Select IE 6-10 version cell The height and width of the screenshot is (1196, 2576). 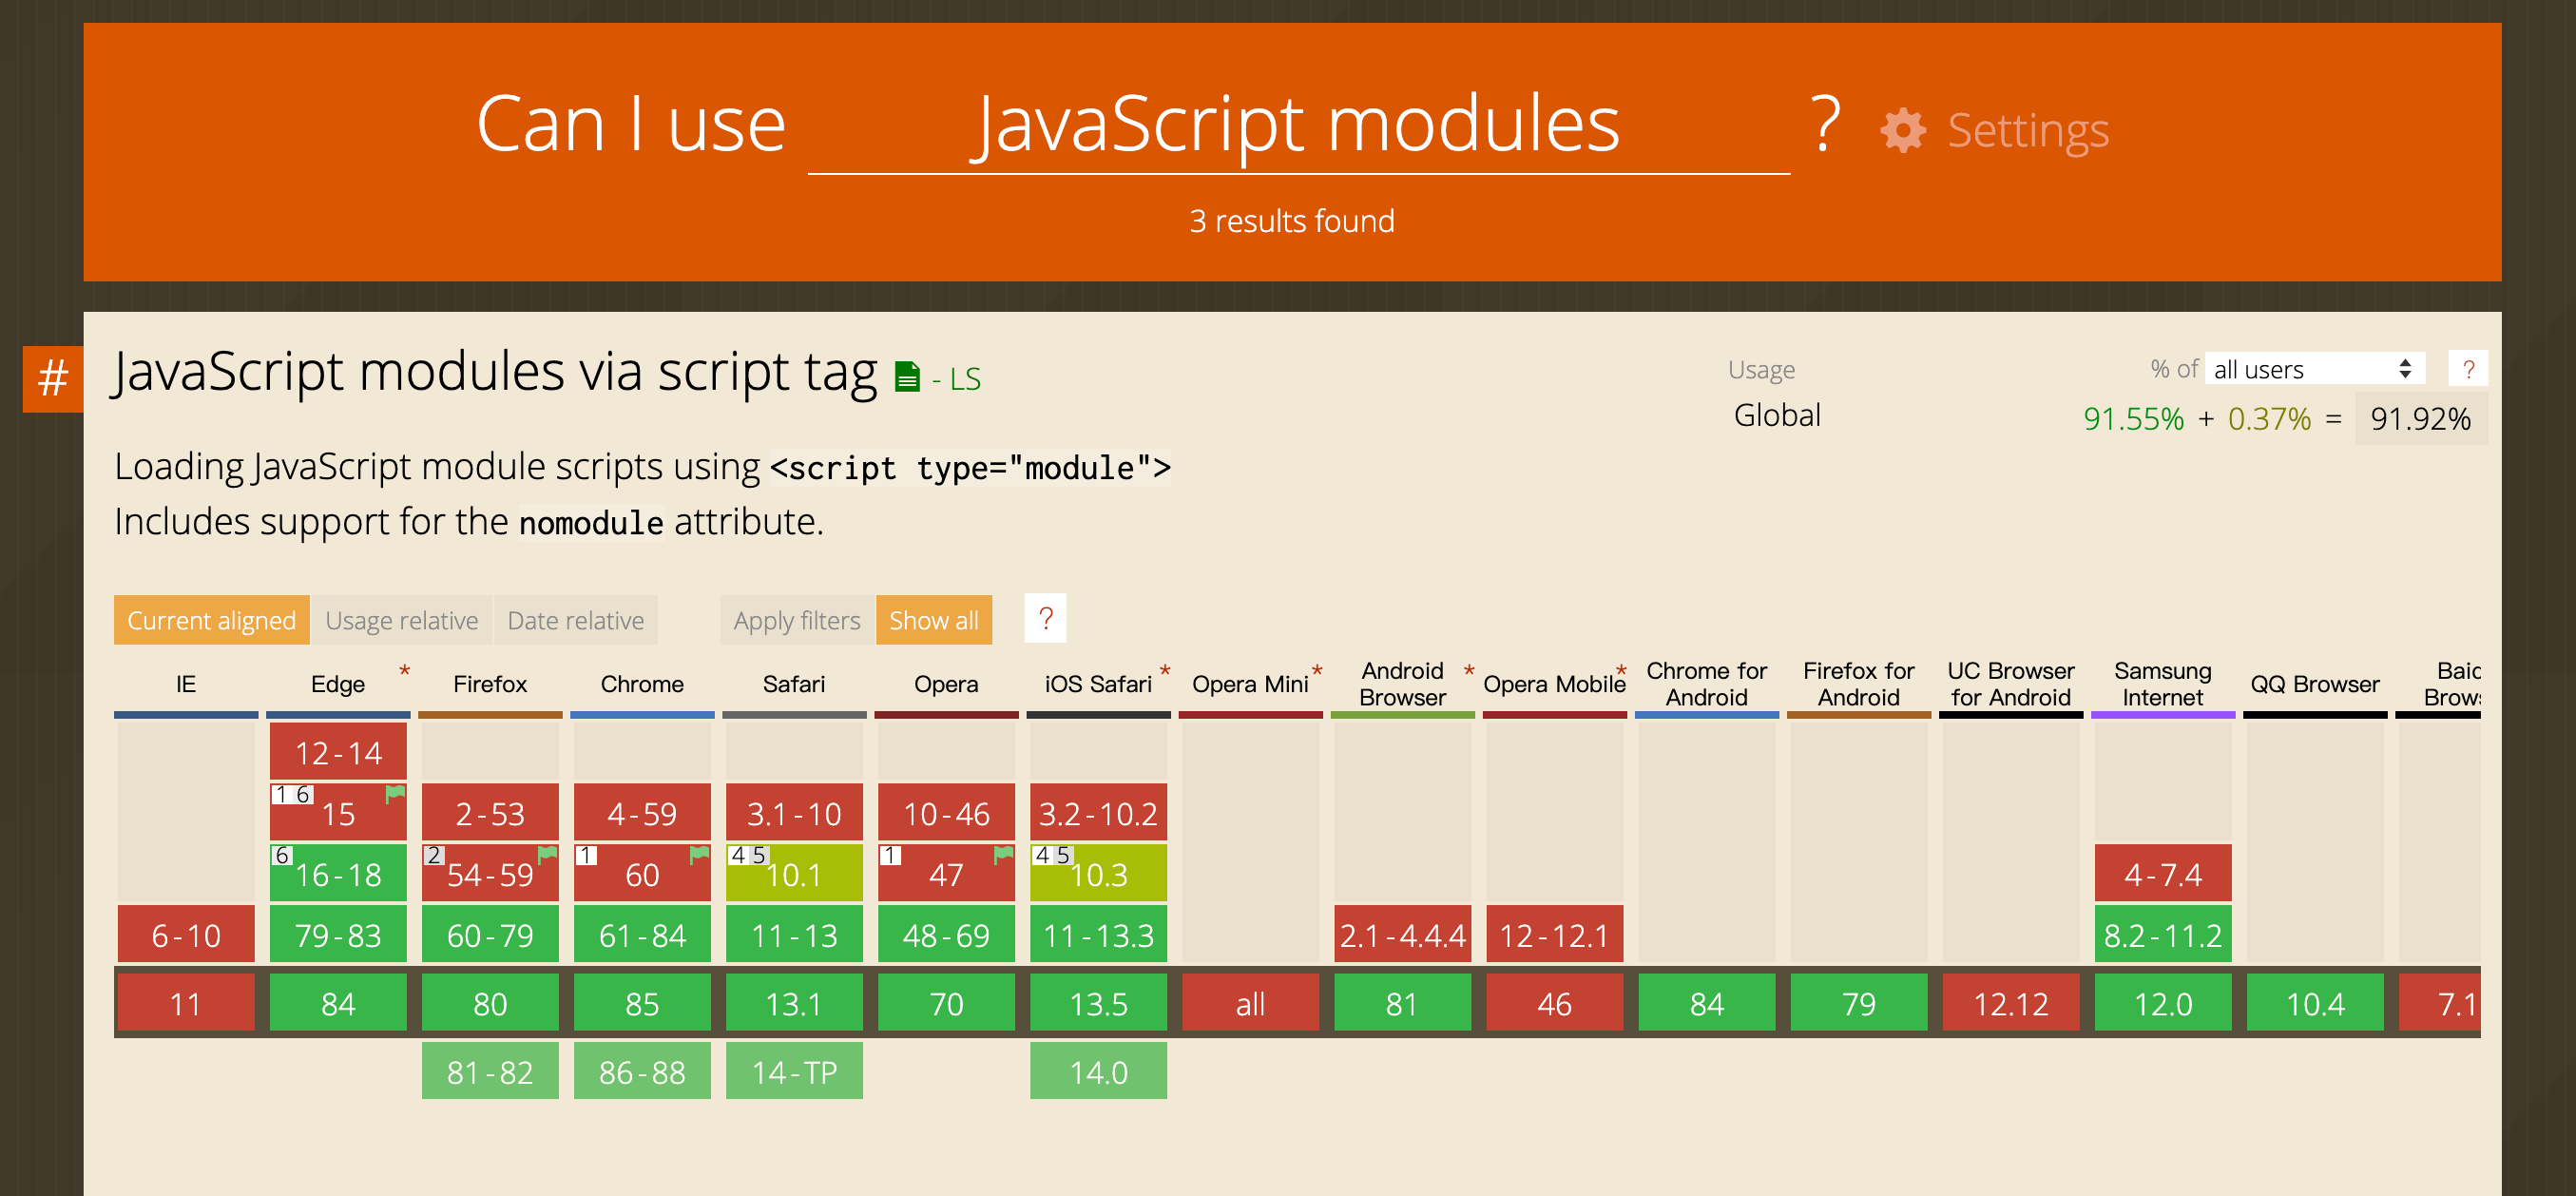pos(186,934)
